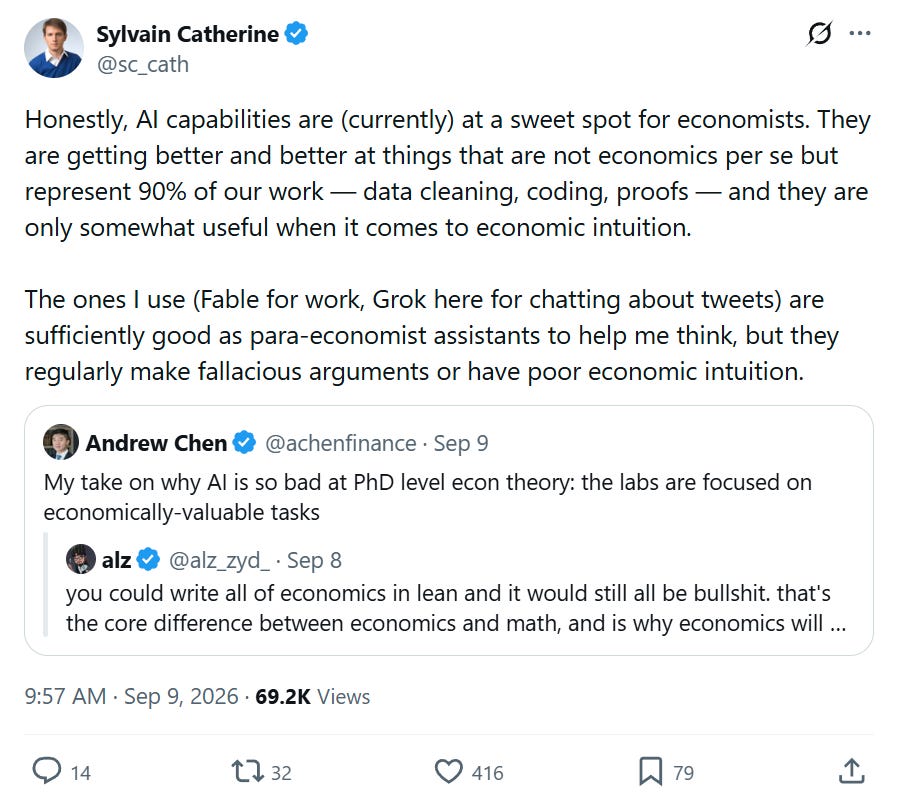This screenshot has height=800, width=898.
Task: Click the Grok icon at top right
Action: [819, 34]
